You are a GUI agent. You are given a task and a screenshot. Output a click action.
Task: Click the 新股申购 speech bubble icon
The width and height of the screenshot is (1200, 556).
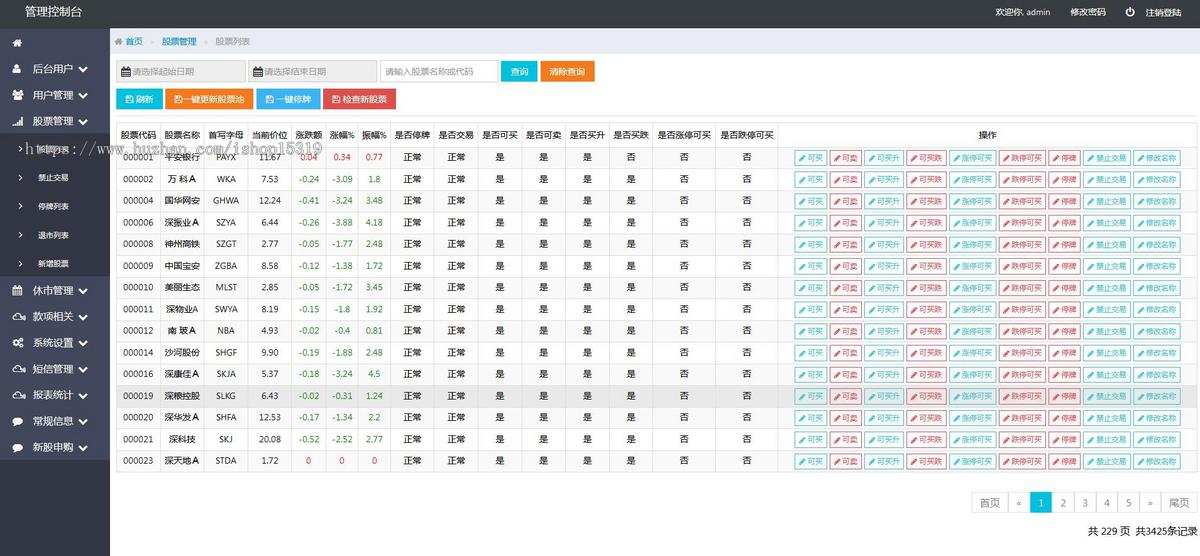point(18,447)
